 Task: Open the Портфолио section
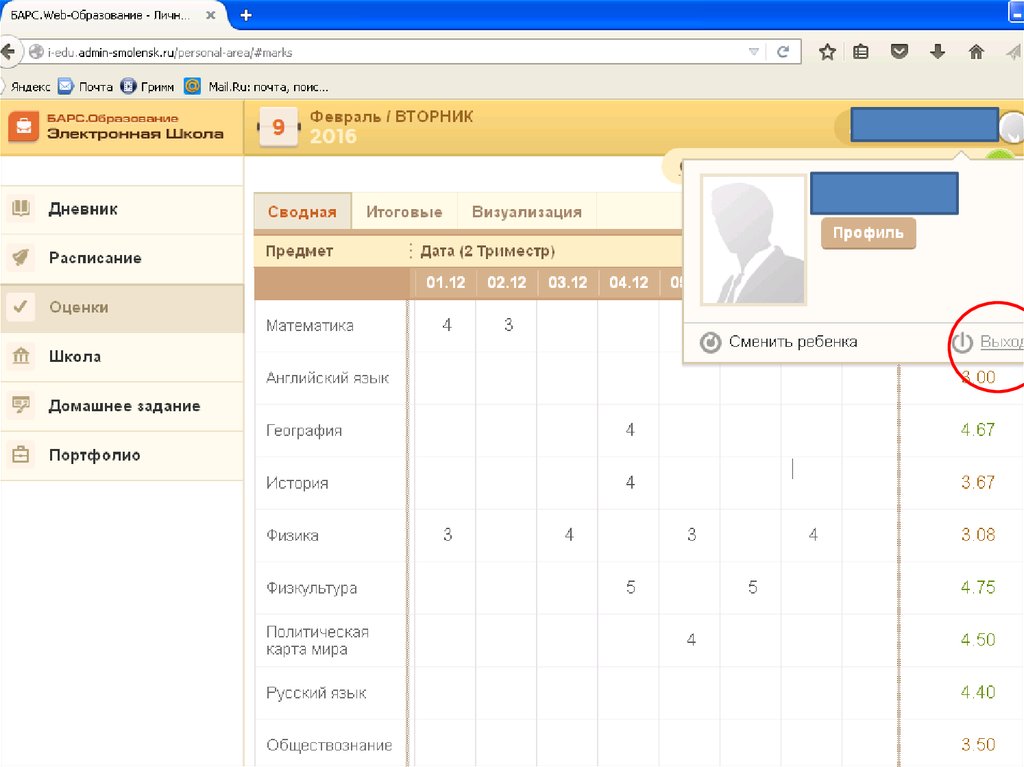pos(94,455)
